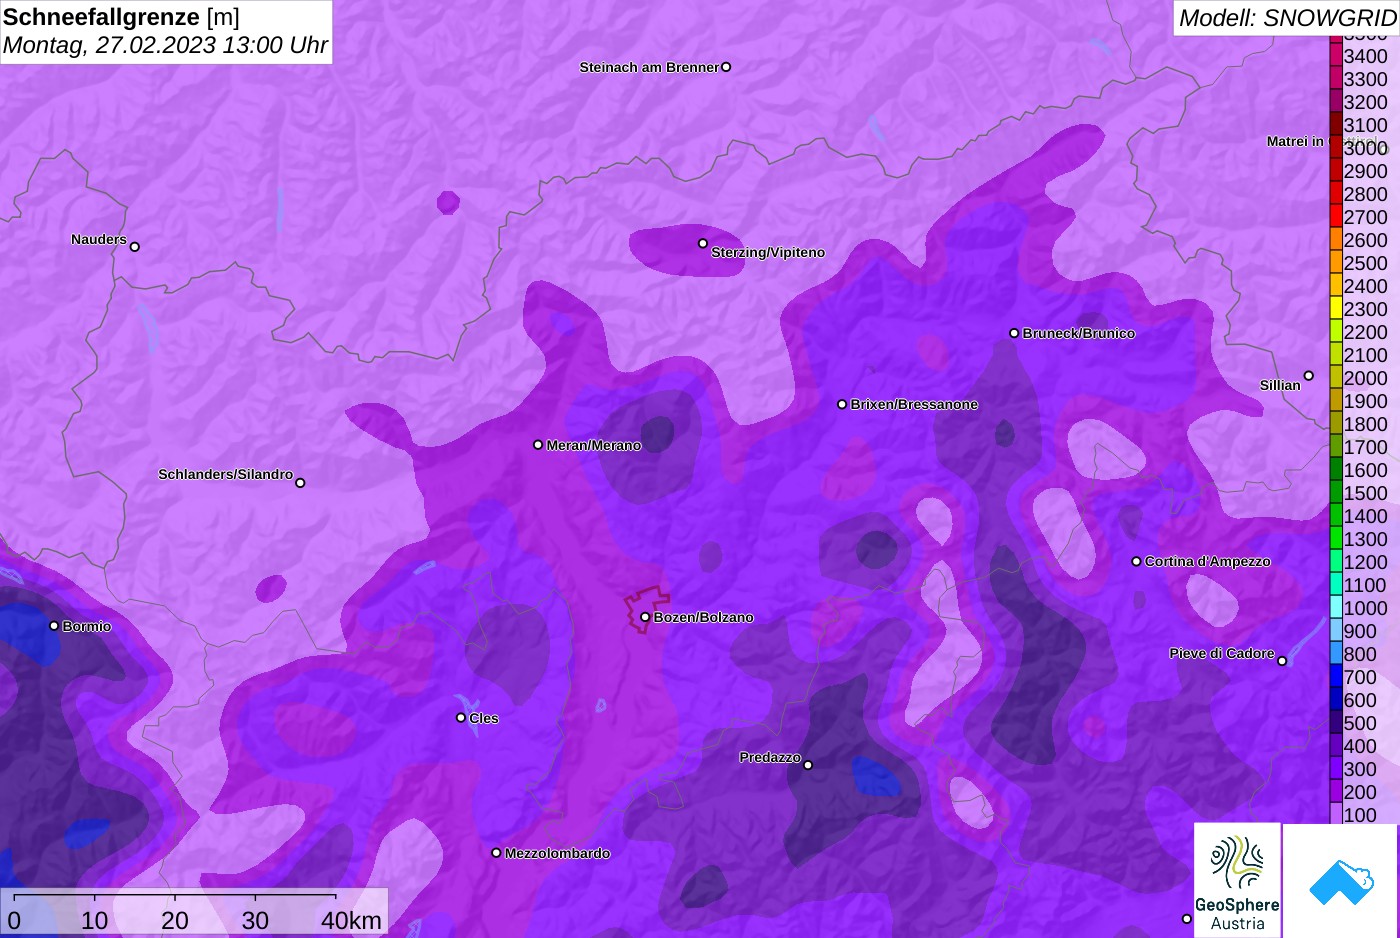Click the 1800 legend value

(x=1366, y=424)
